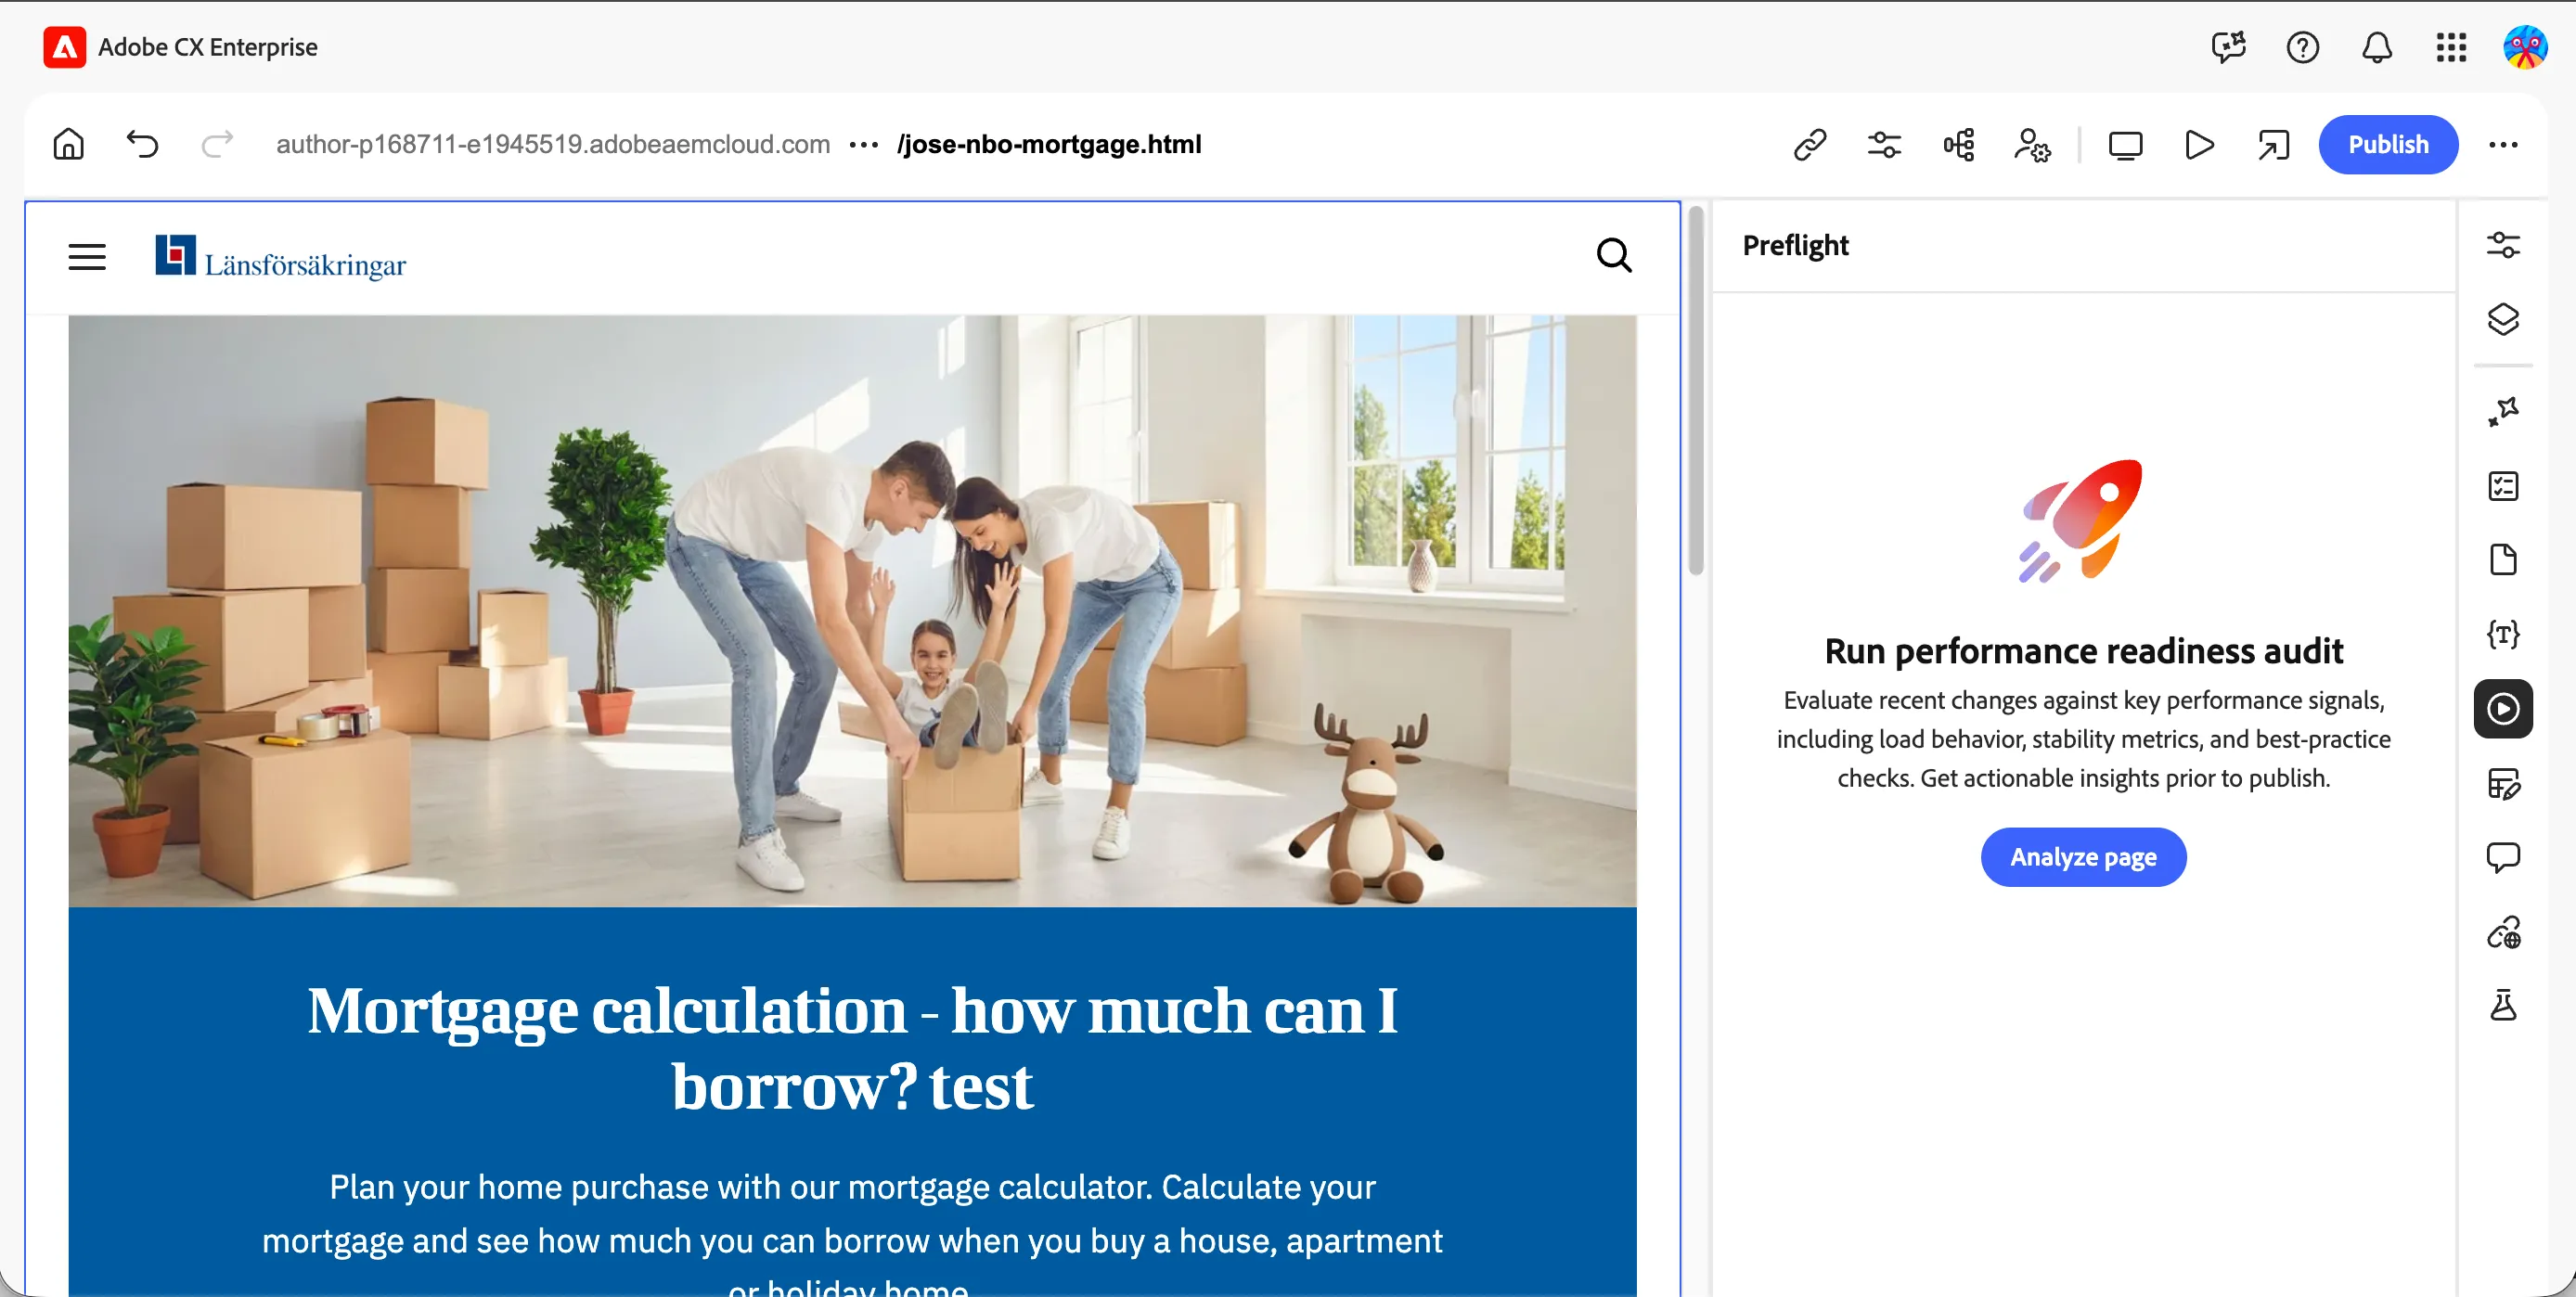Click the preview play icon in toolbar
Image resolution: width=2576 pixels, height=1297 pixels.
[x=2199, y=145]
